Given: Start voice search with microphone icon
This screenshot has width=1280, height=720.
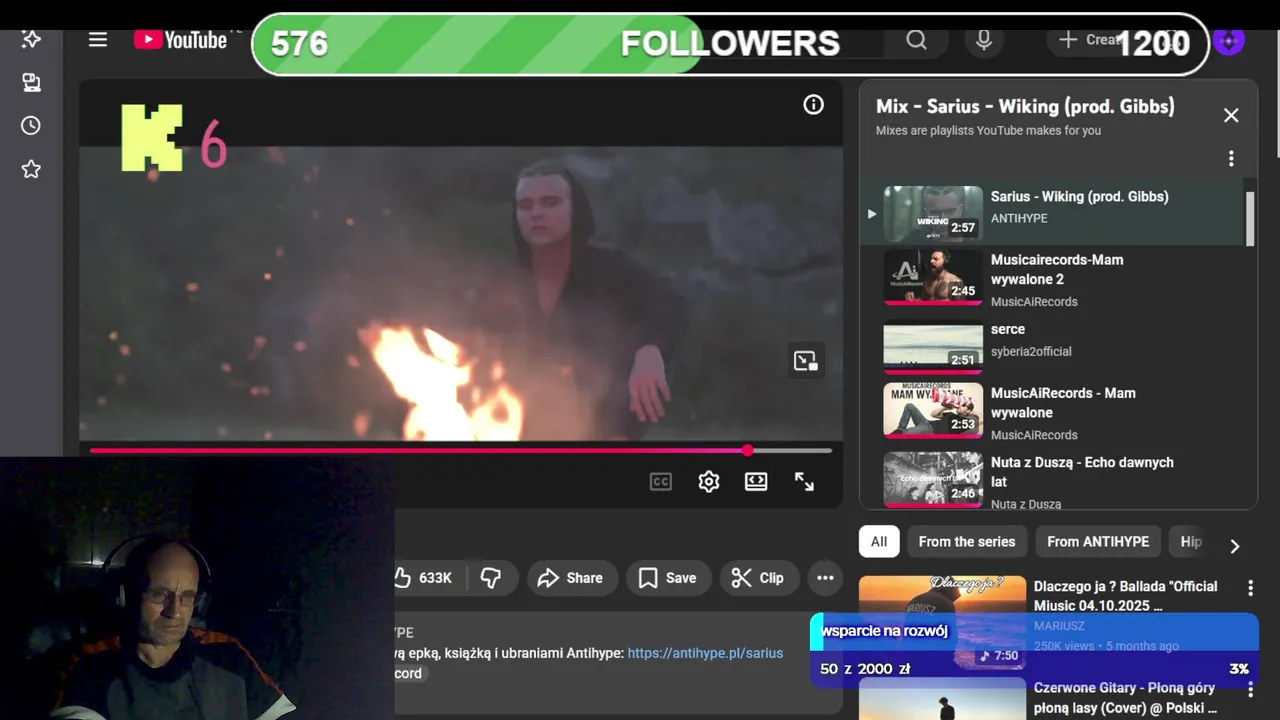Looking at the screenshot, I should pos(984,40).
